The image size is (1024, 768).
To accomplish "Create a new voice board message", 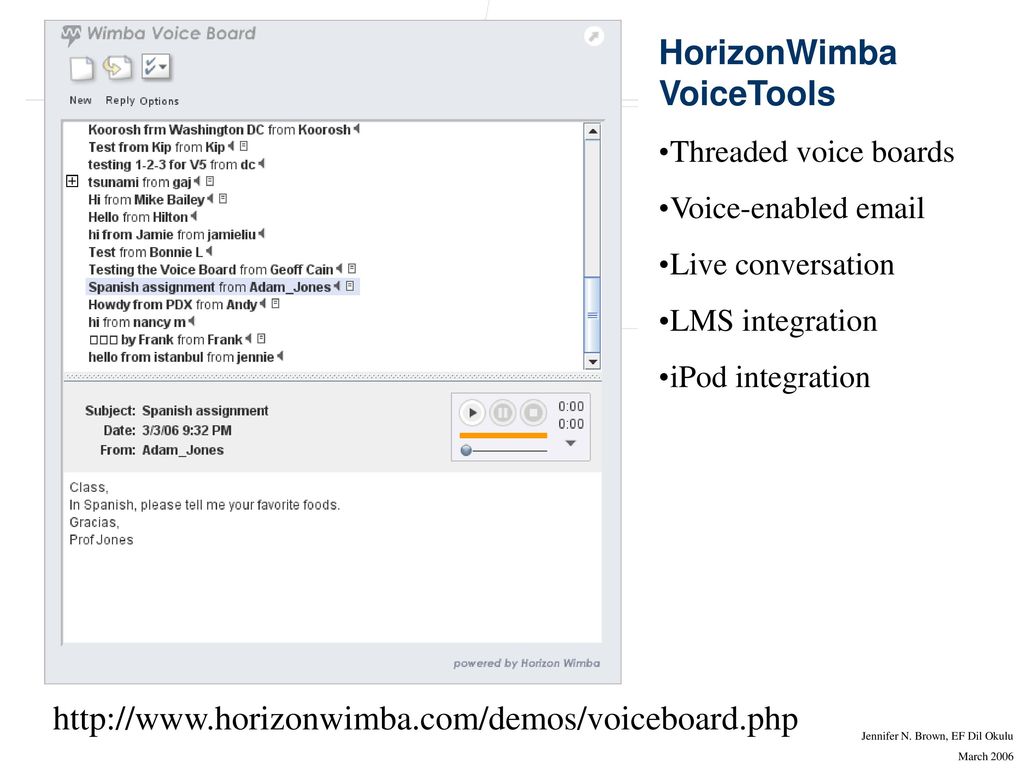I will (82, 69).
